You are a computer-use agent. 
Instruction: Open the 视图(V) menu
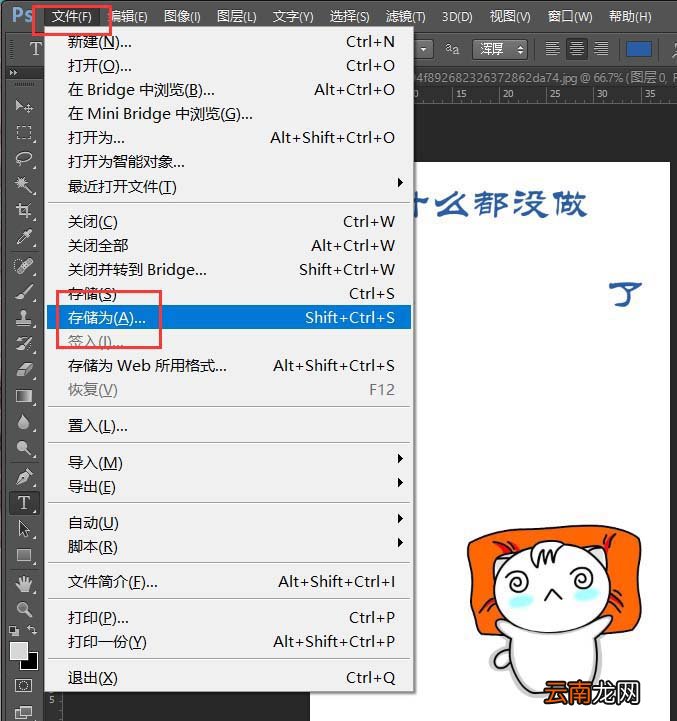click(x=510, y=17)
